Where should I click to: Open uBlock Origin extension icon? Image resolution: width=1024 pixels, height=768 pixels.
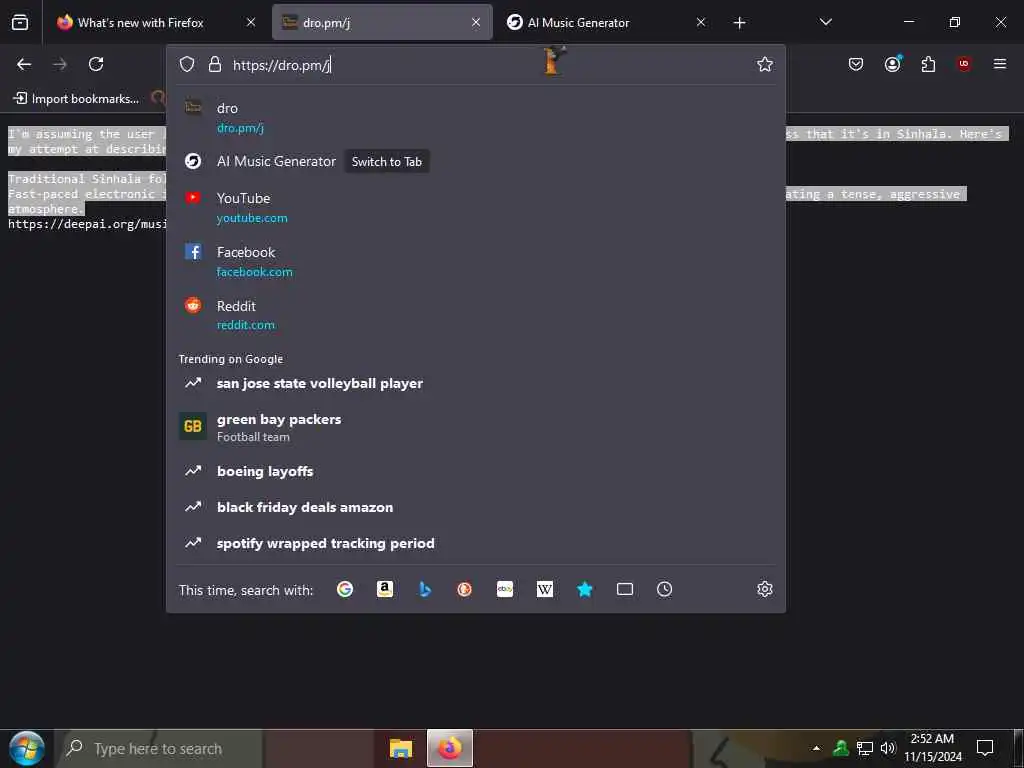tap(964, 64)
